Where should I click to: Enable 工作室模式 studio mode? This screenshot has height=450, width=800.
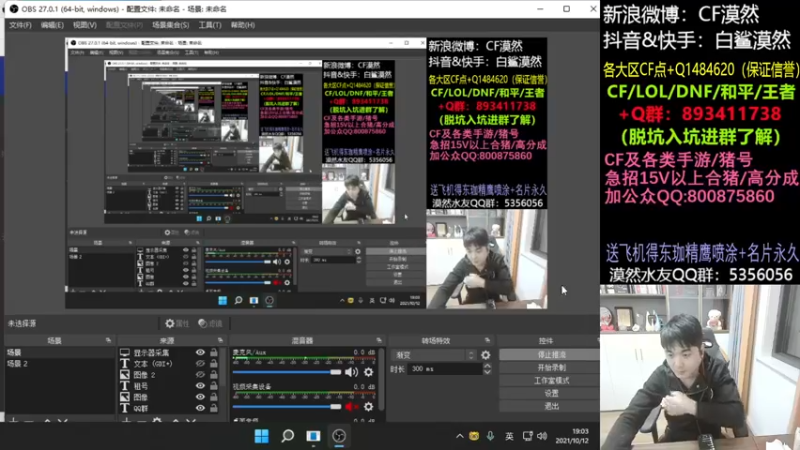click(549, 381)
